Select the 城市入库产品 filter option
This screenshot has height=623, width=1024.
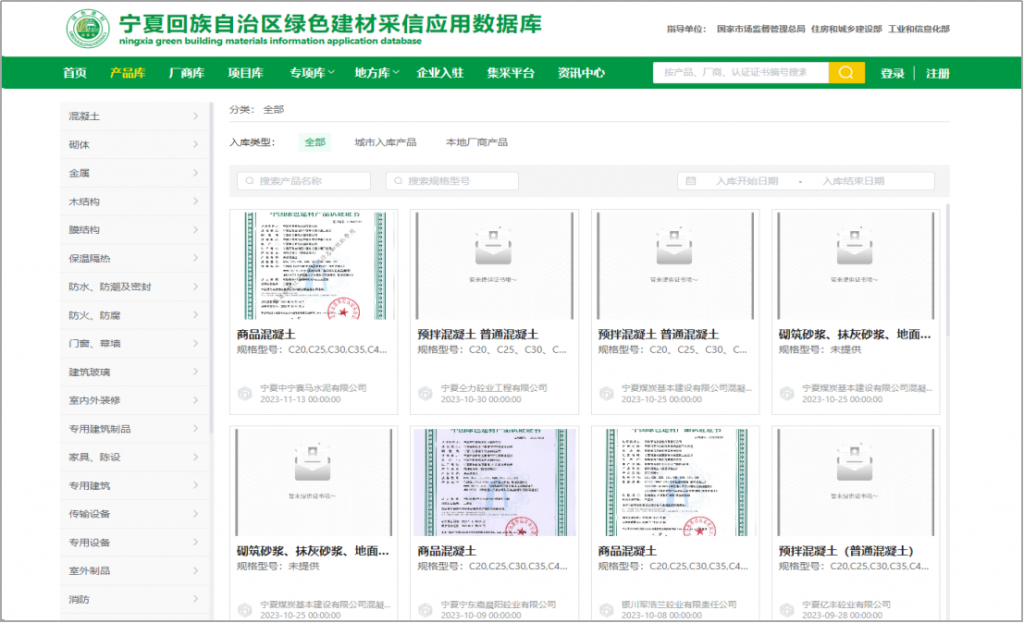tap(385, 142)
